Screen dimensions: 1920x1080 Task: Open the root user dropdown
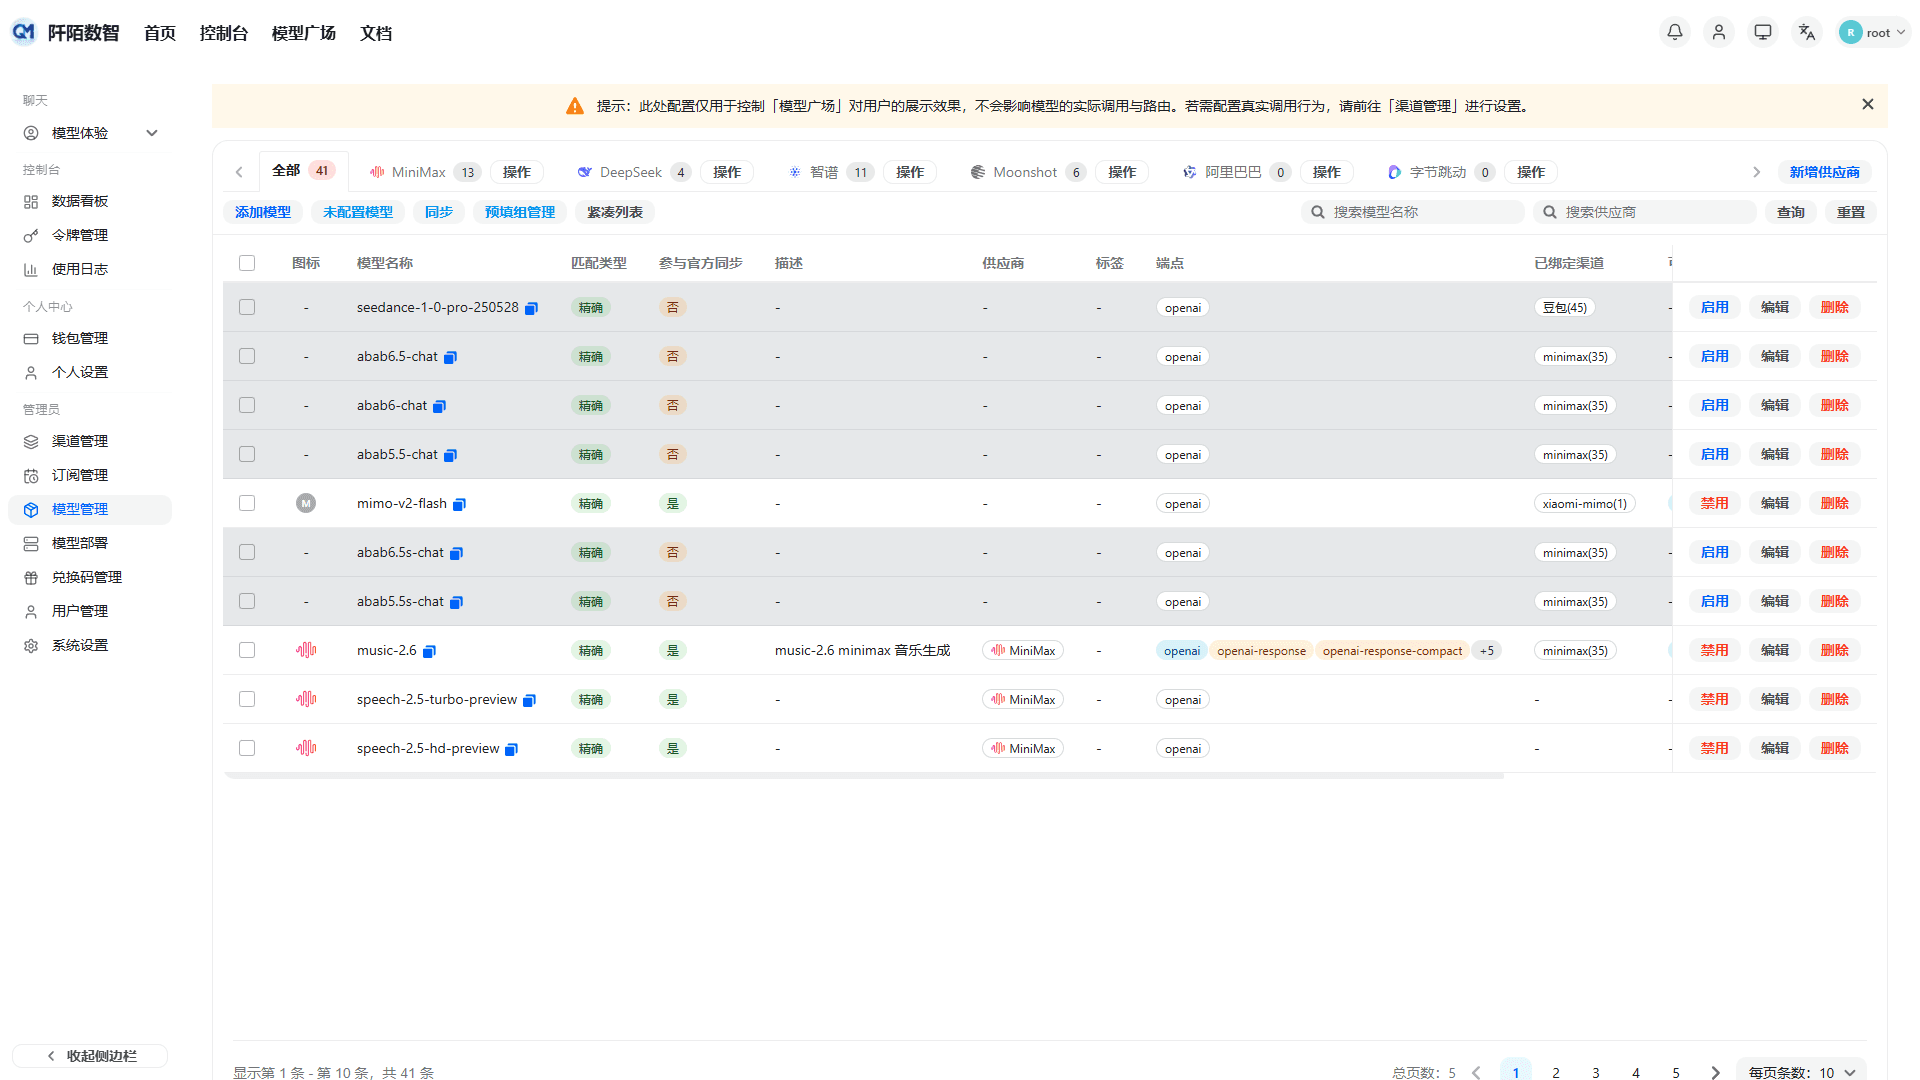tap(1873, 32)
